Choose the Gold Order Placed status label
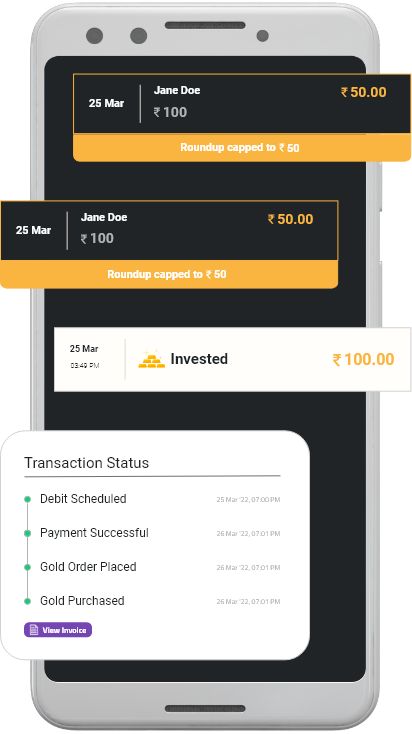Viewport: 412px width, 734px height. (88, 567)
